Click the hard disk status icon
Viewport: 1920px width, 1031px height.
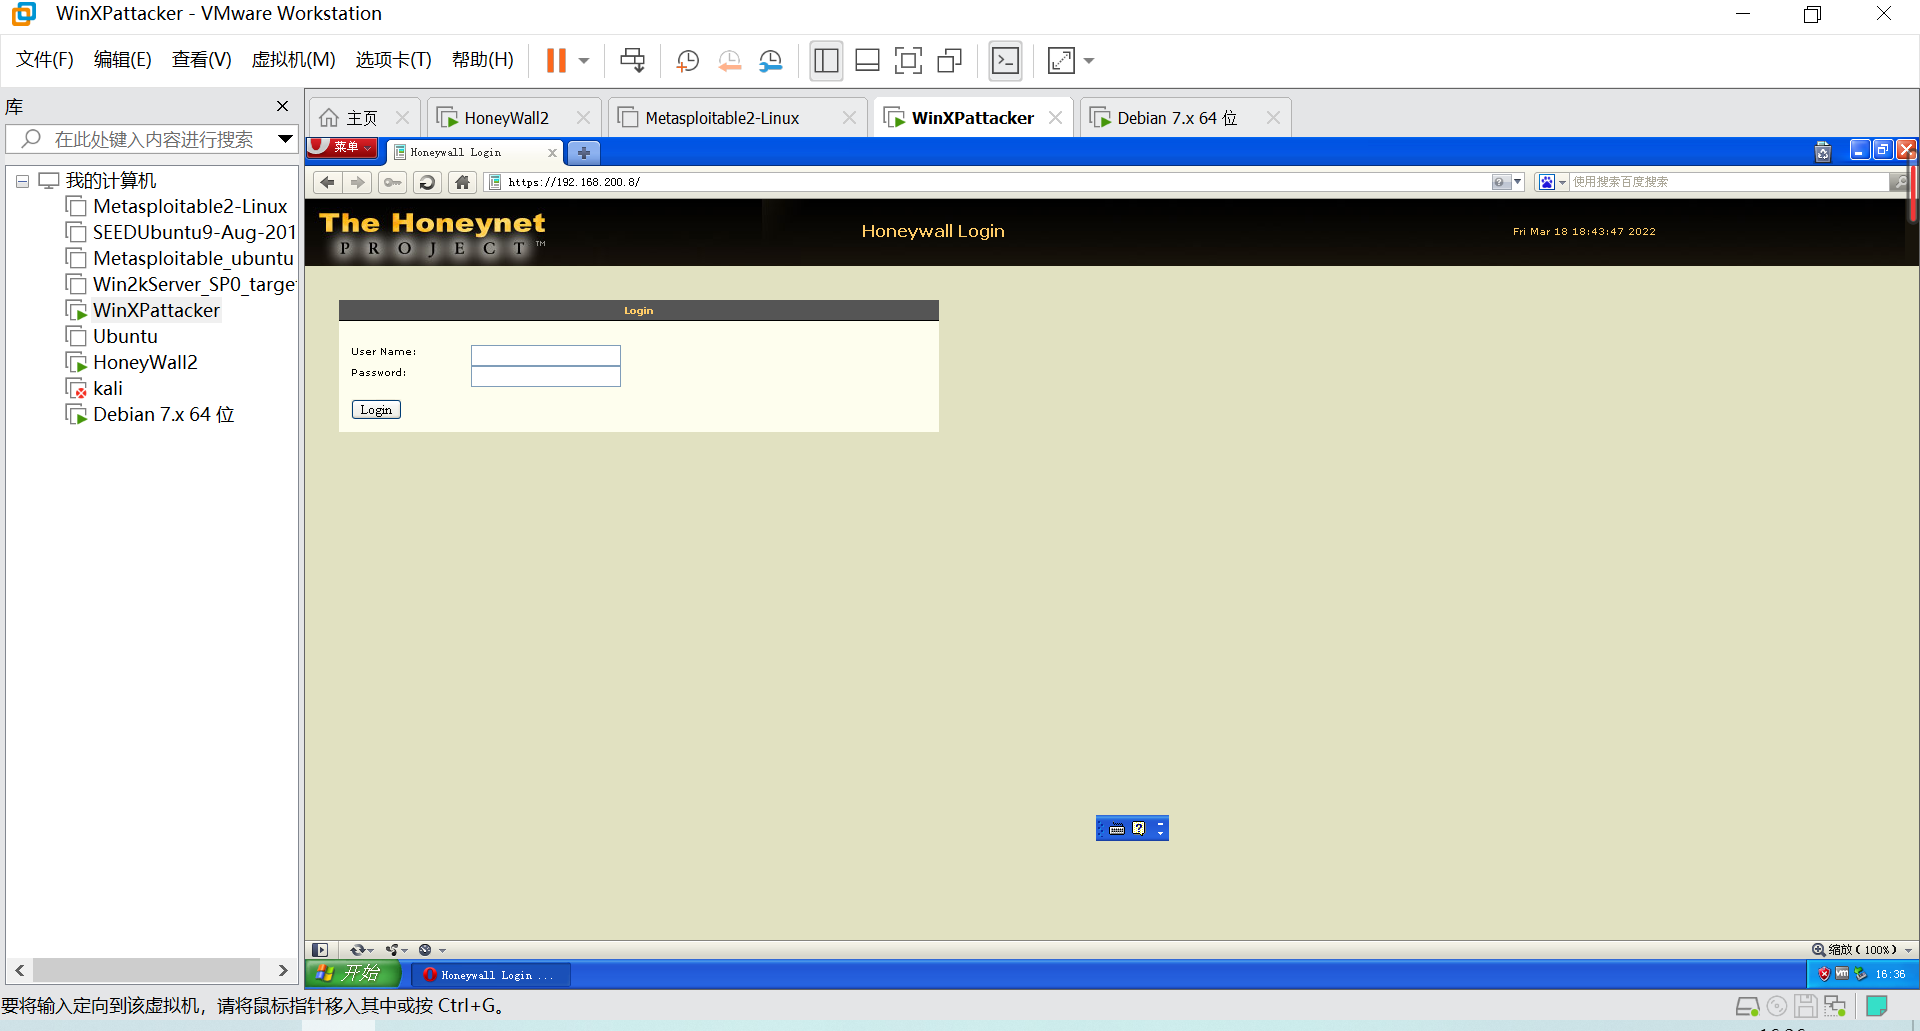click(1747, 1007)
